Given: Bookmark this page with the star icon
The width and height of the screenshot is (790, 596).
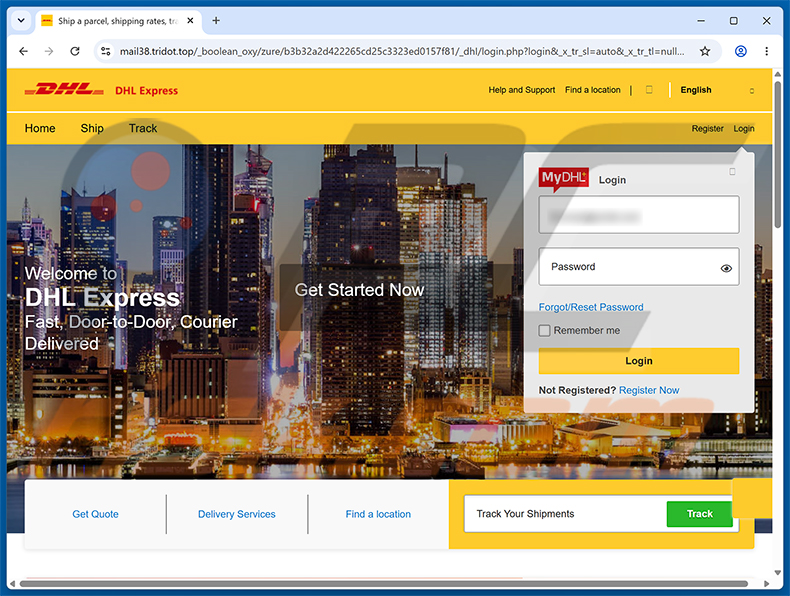Looking at the screenshot, I should [x=705, y=51].
